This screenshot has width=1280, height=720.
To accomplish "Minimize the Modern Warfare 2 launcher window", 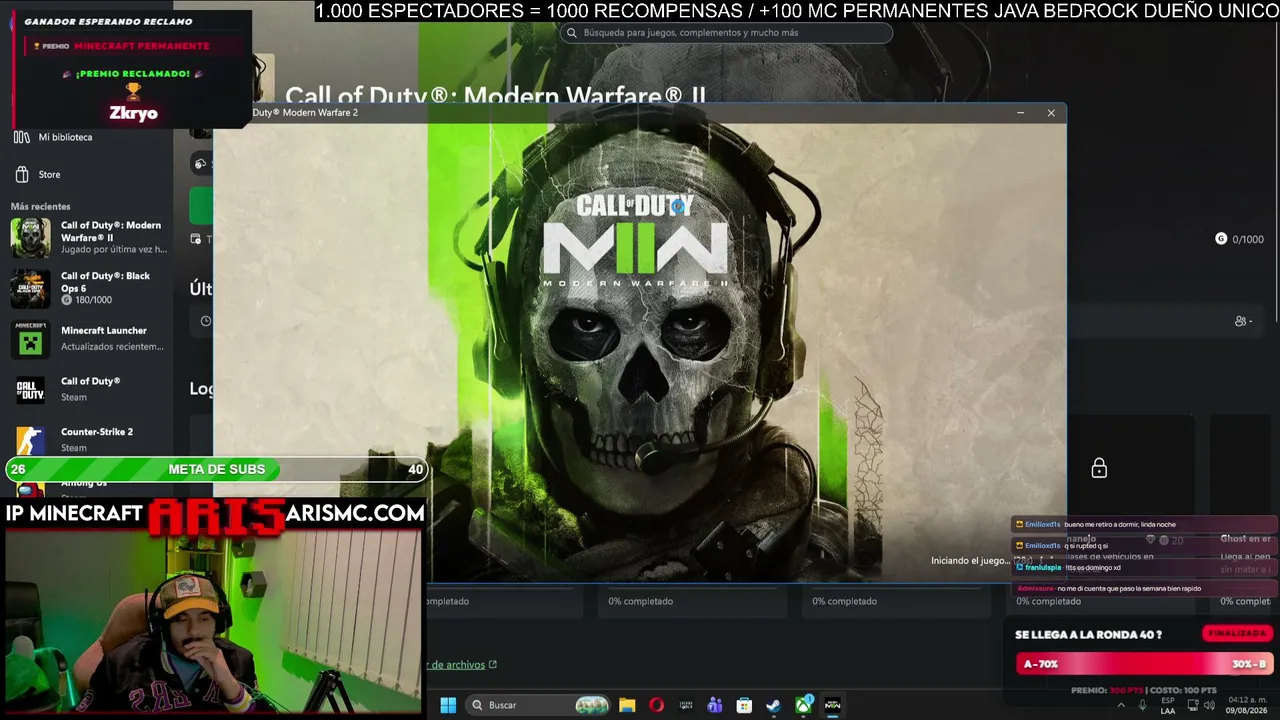I will point(1020,113).
